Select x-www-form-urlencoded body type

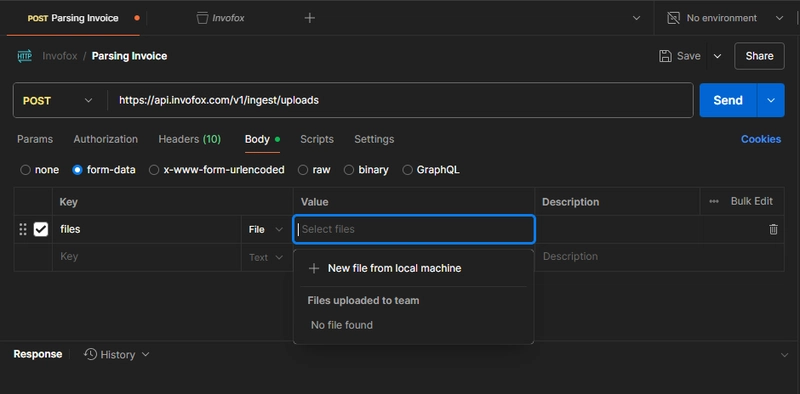[154, 170]
